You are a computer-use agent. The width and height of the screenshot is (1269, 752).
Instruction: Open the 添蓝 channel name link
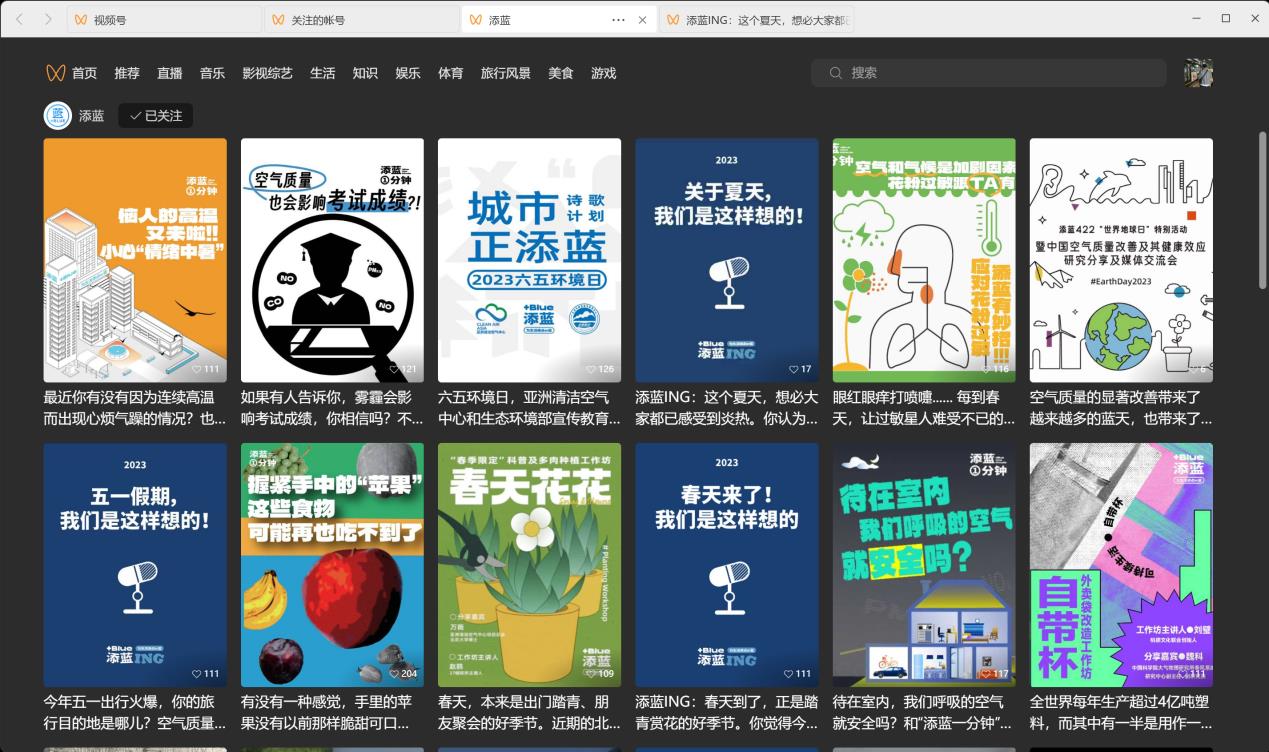pyautogui.click(x=92, y=116)
